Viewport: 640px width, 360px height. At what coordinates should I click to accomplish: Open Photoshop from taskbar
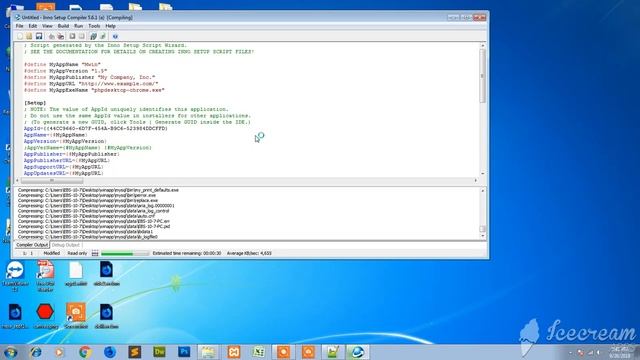click(x=184, y=352)
